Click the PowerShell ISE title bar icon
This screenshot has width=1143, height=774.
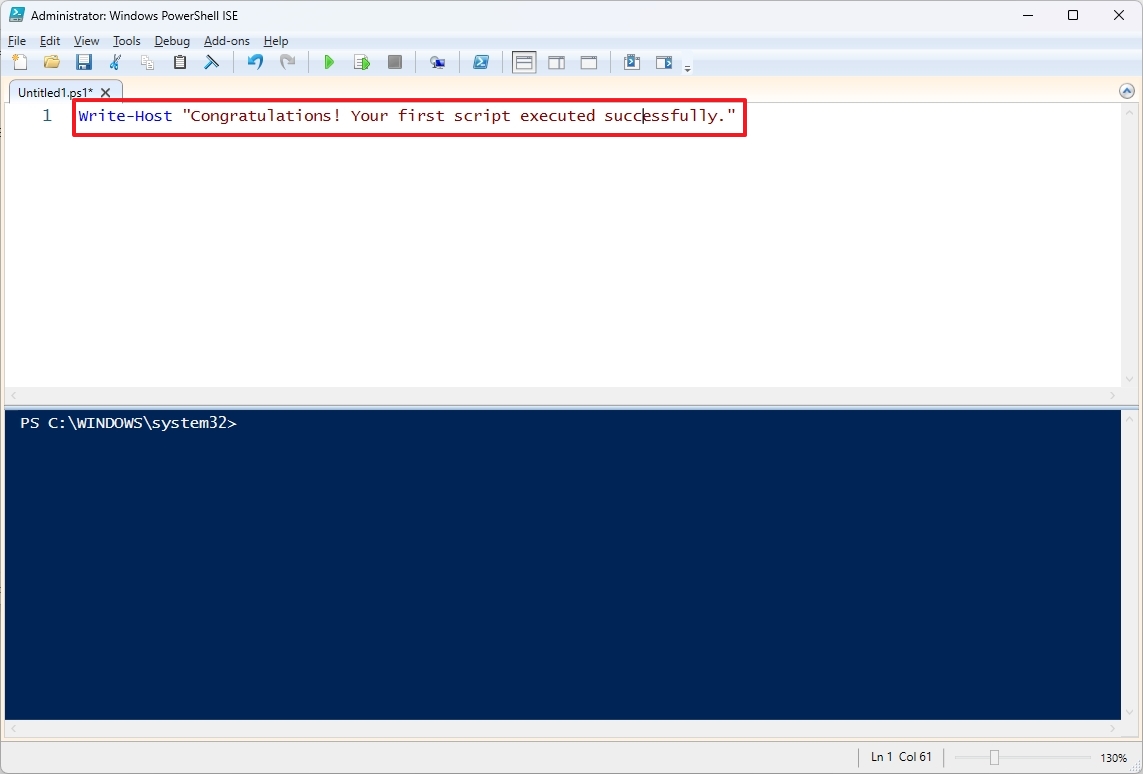pyautogui.click(x=16, y=15)
